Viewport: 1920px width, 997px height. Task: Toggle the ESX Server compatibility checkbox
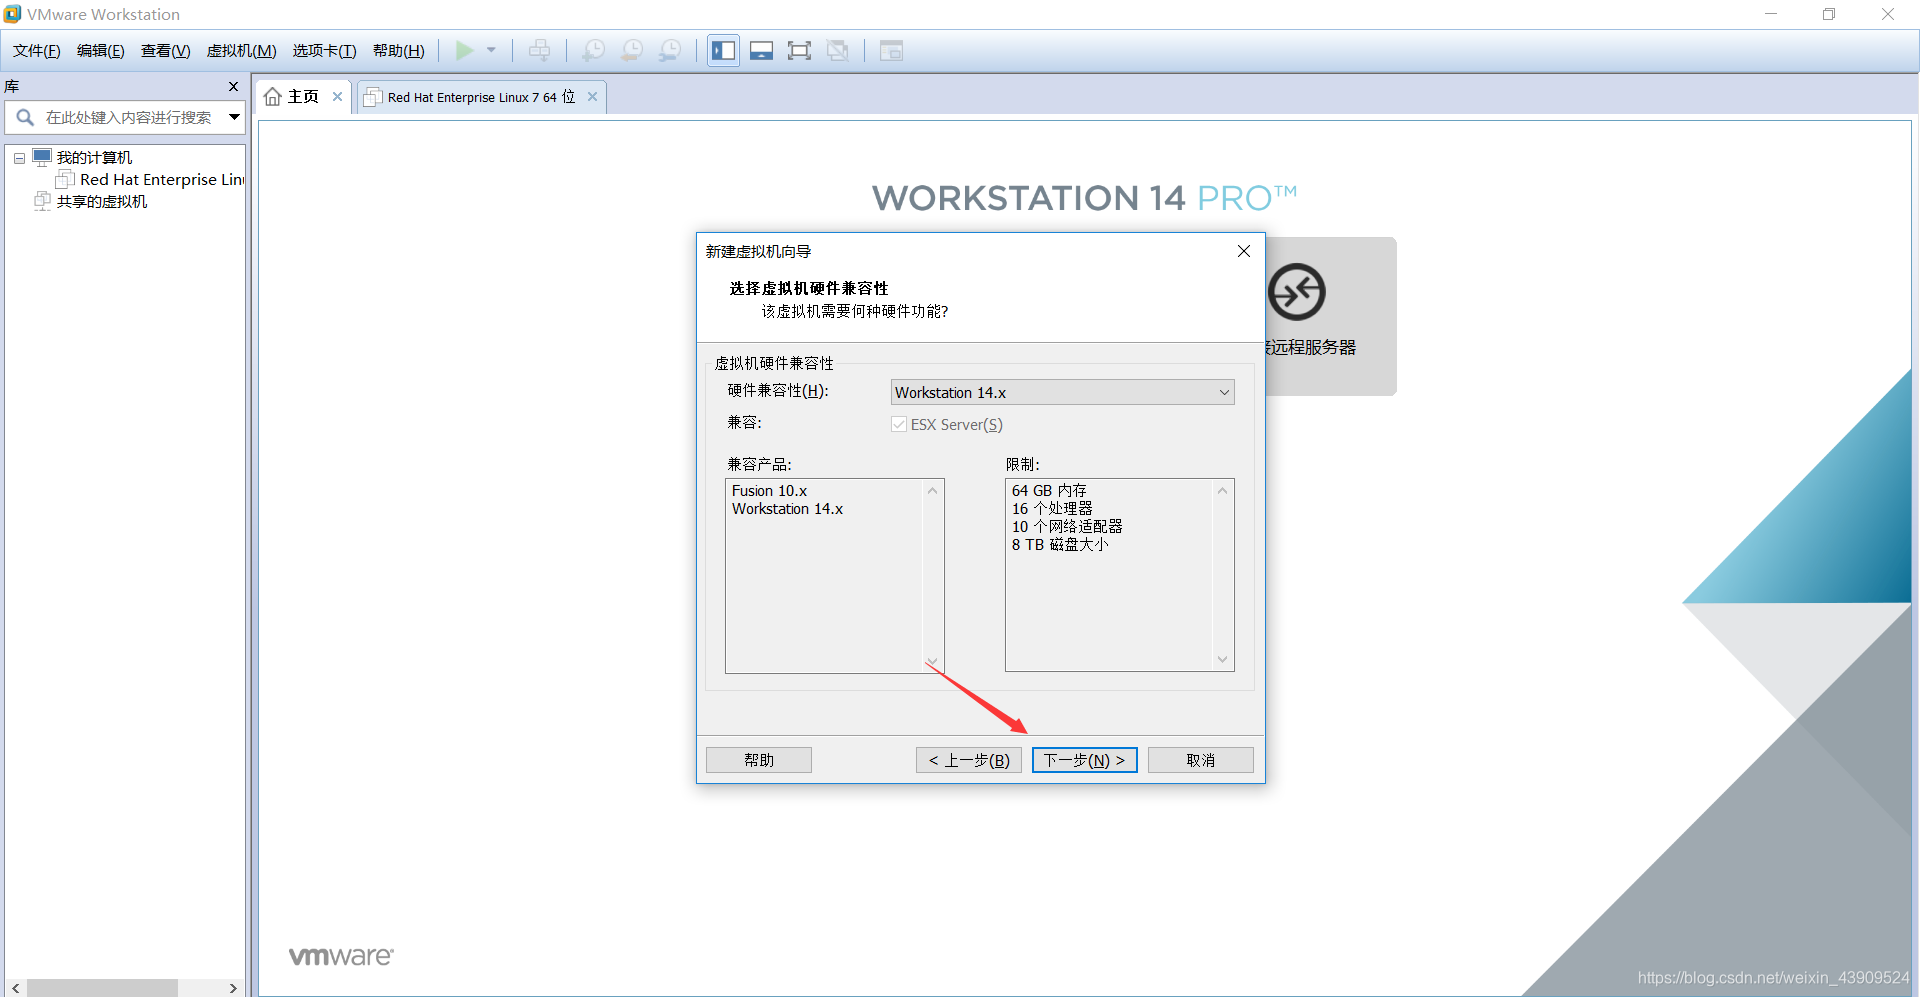tap(898, 424)
